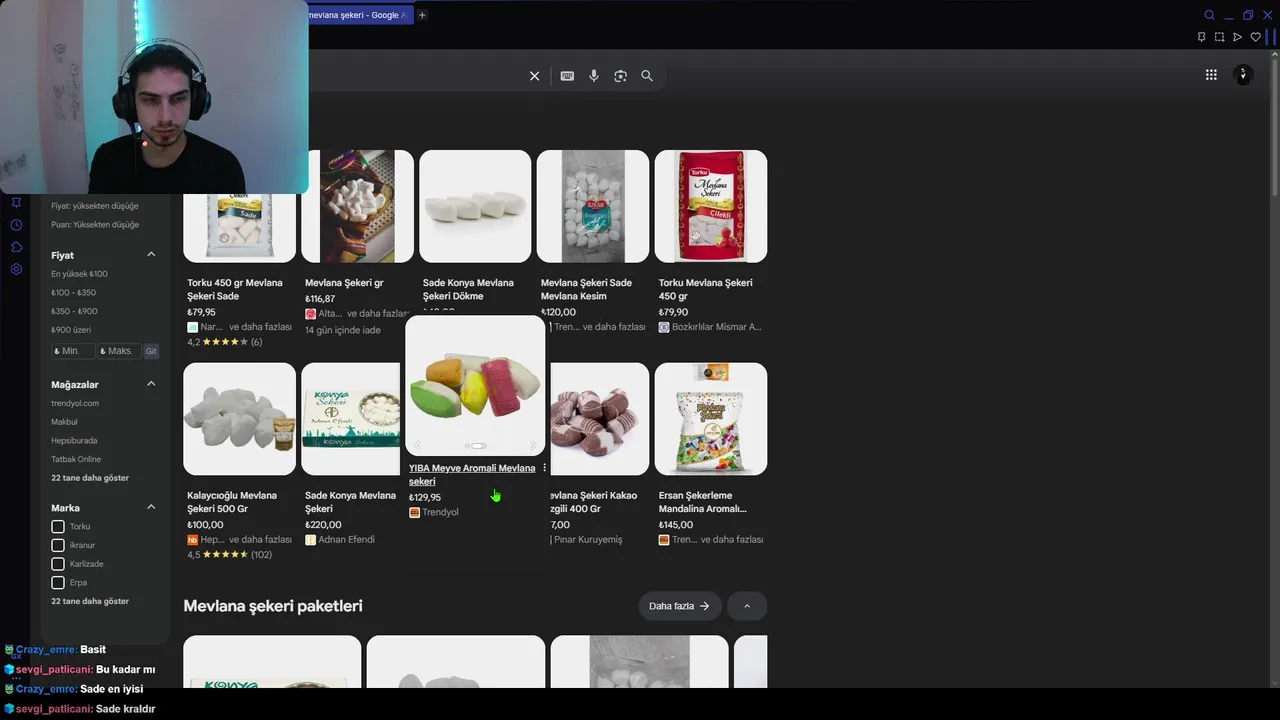The width and height of the screenshot is (1280, 720).
Task: Filter price range ₺350 - ₺900
Action: tap(74, 311)
